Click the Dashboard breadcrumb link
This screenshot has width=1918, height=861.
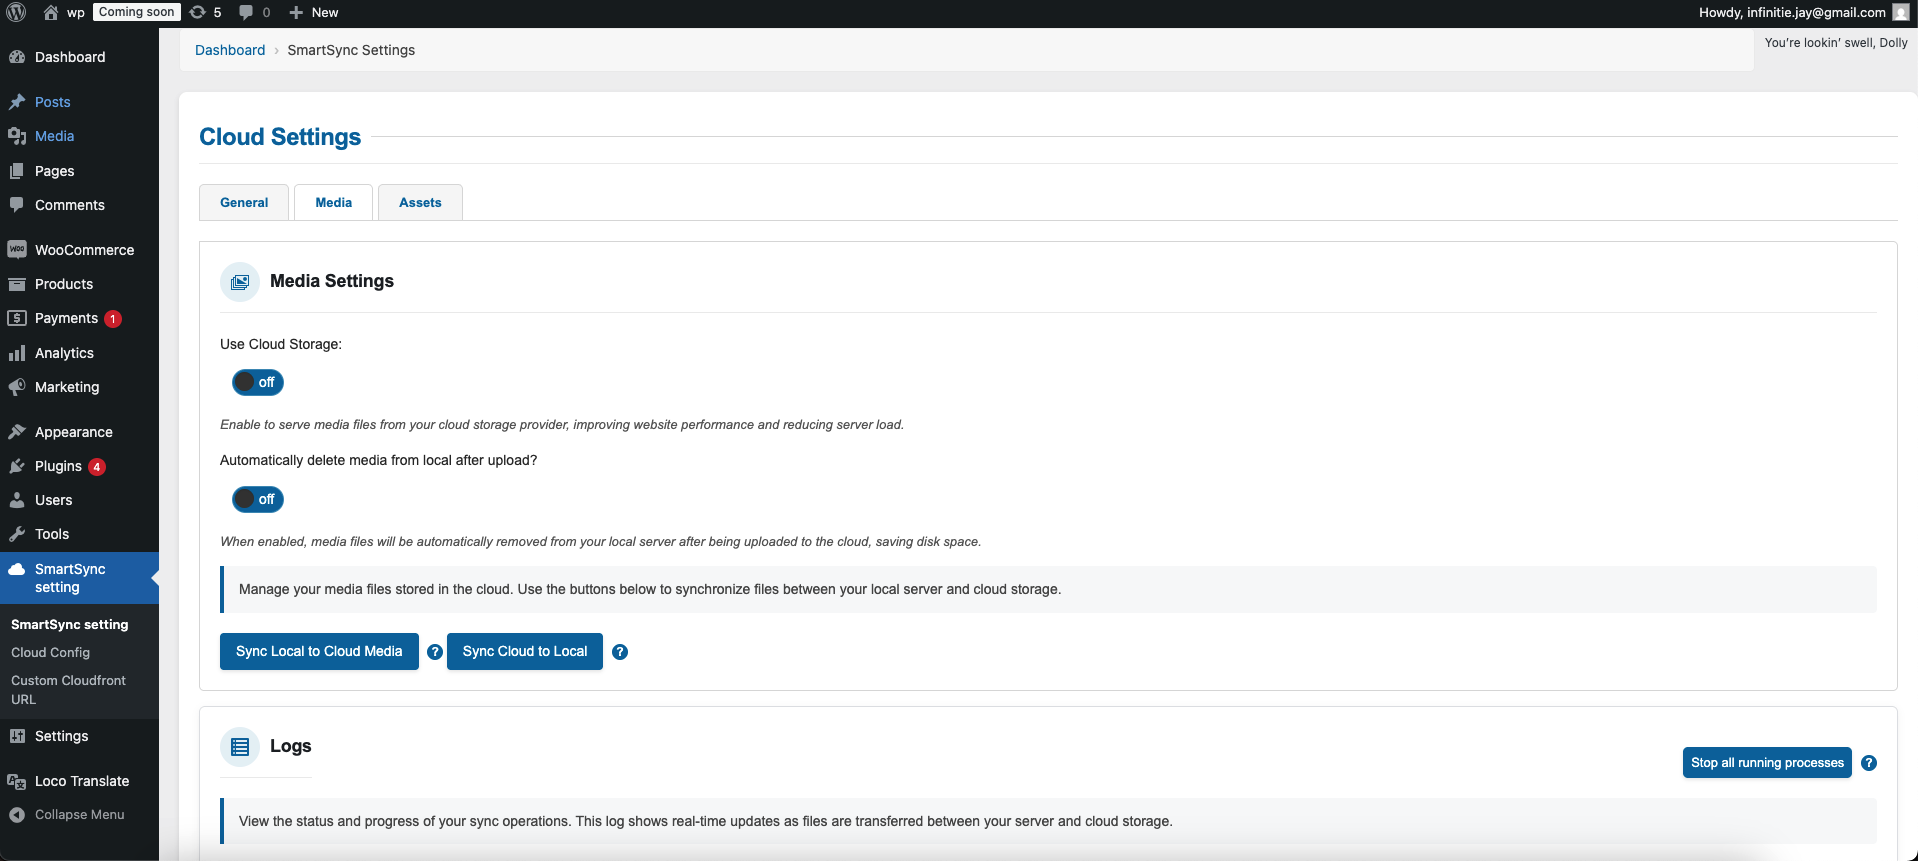(x=230, y=50)
